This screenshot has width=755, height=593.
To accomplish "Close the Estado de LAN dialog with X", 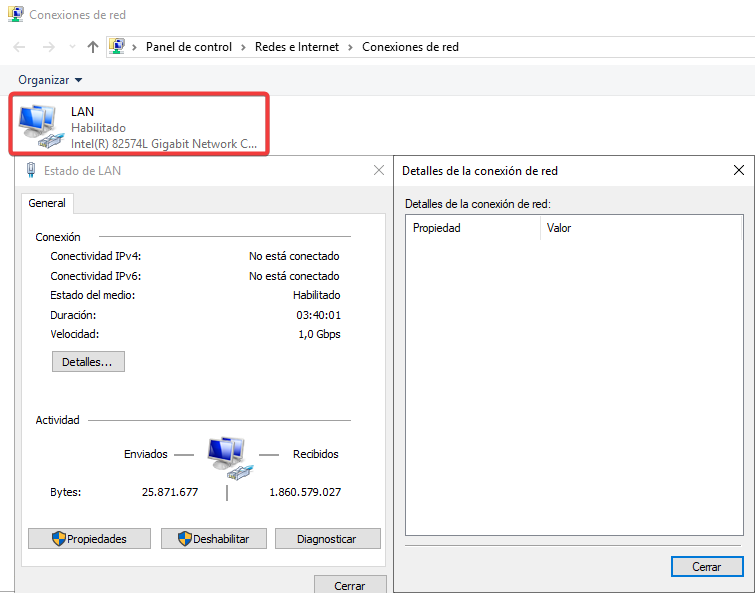I will pos(379,170).
